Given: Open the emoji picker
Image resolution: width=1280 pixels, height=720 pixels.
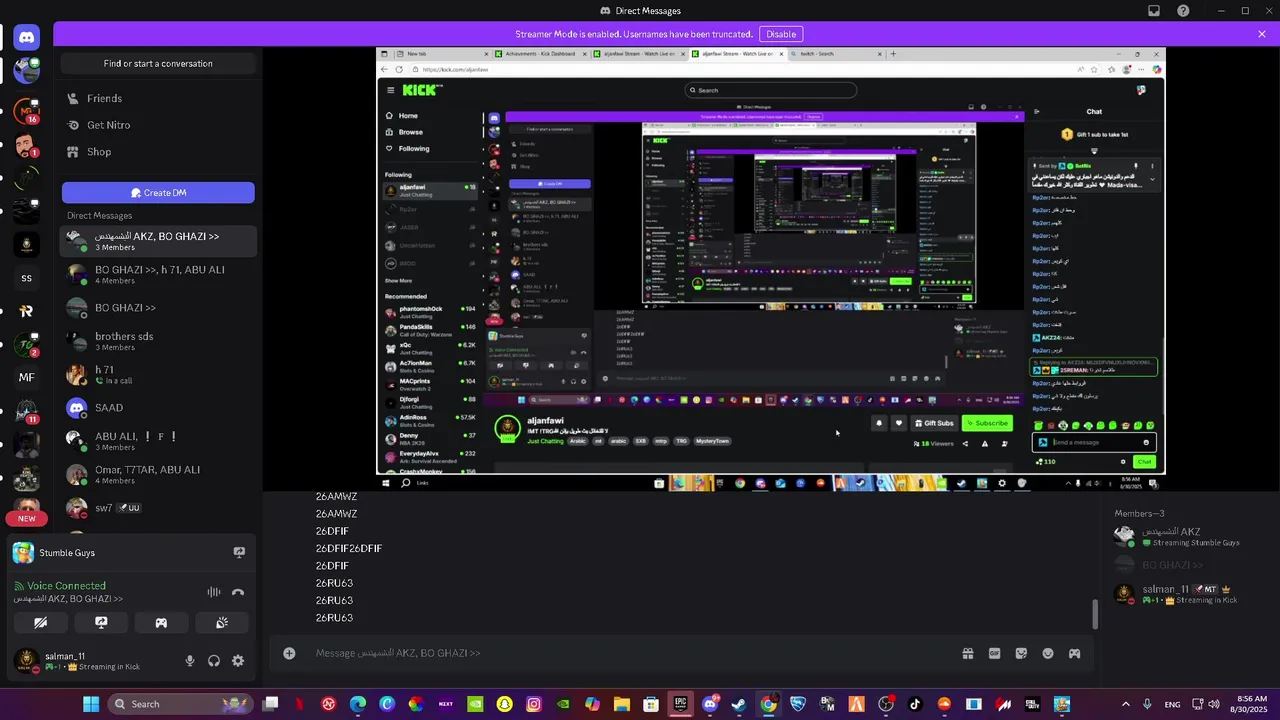Looking at the screenshot, I should tap(1048, 653).
